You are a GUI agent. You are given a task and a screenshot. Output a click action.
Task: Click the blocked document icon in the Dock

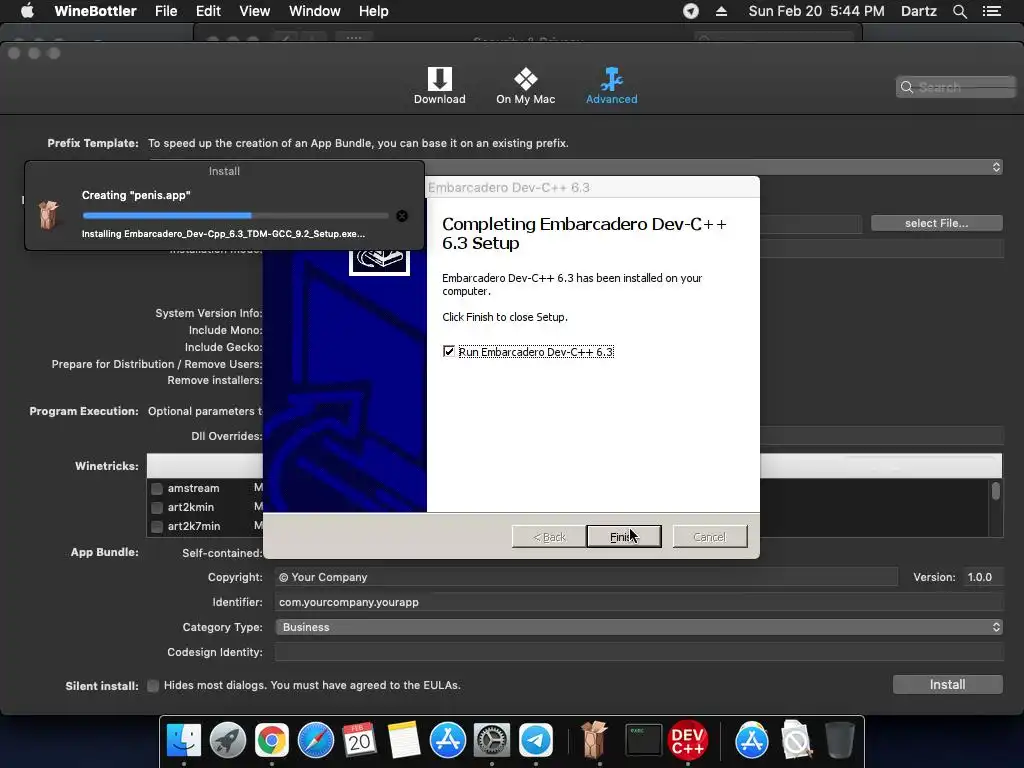point(795,741)
